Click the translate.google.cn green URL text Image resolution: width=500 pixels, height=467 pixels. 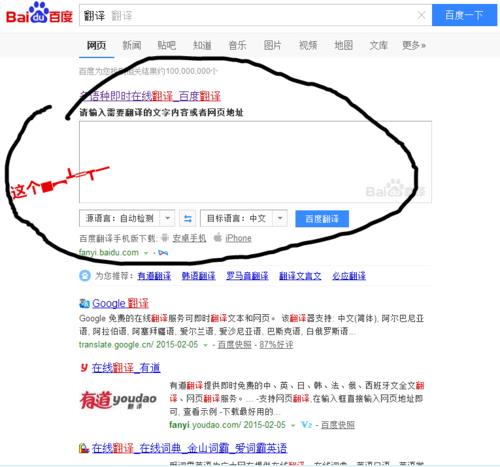coord(138,345)
